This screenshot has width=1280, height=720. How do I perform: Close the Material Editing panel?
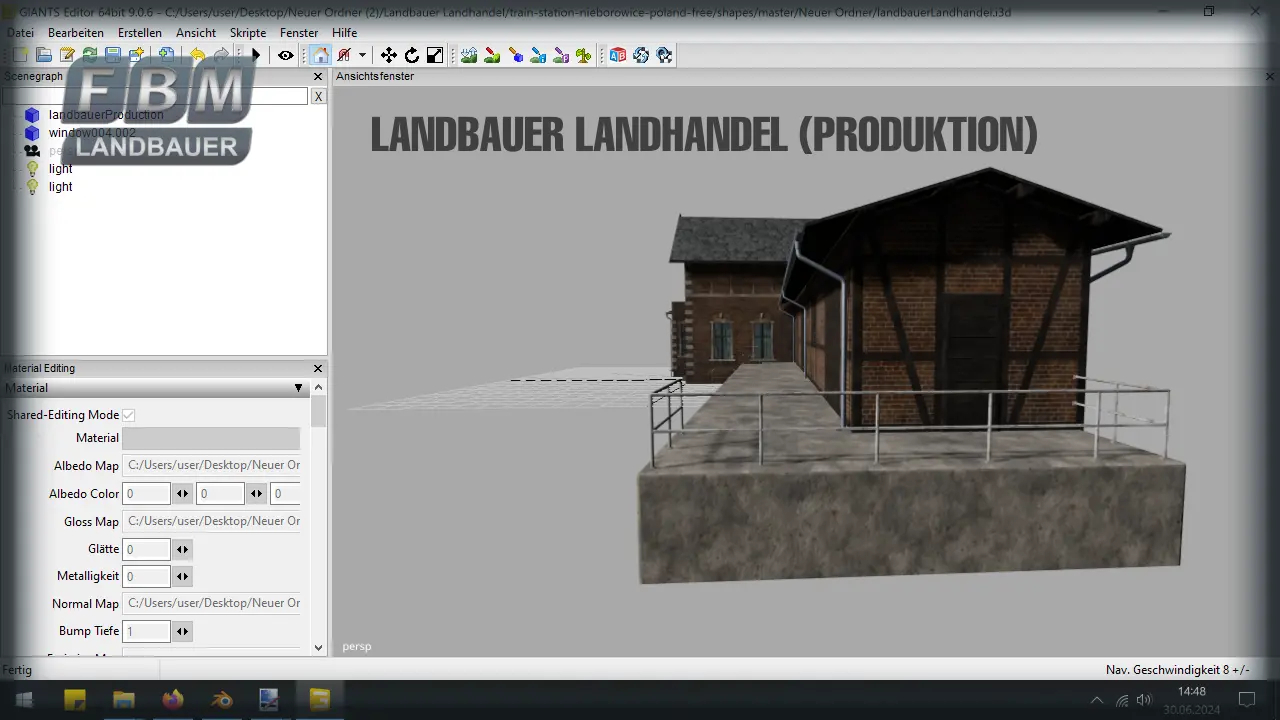[318, 368]
